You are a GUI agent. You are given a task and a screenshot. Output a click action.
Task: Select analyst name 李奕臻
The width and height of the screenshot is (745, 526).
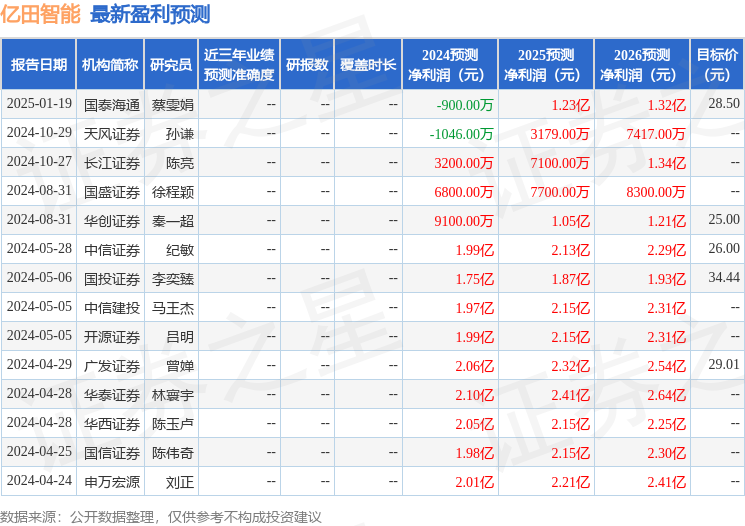(172, 279)
